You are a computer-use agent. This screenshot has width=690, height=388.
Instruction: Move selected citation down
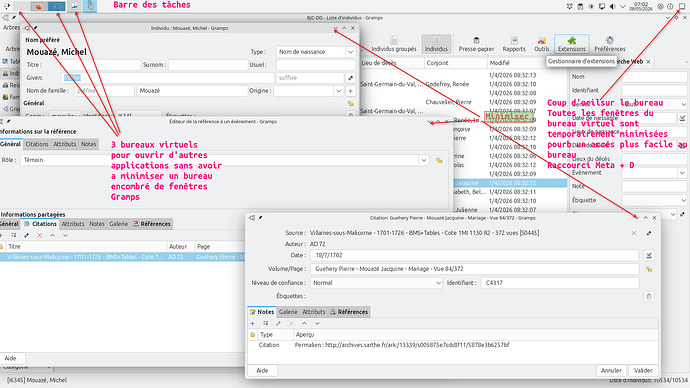point(65,236)
